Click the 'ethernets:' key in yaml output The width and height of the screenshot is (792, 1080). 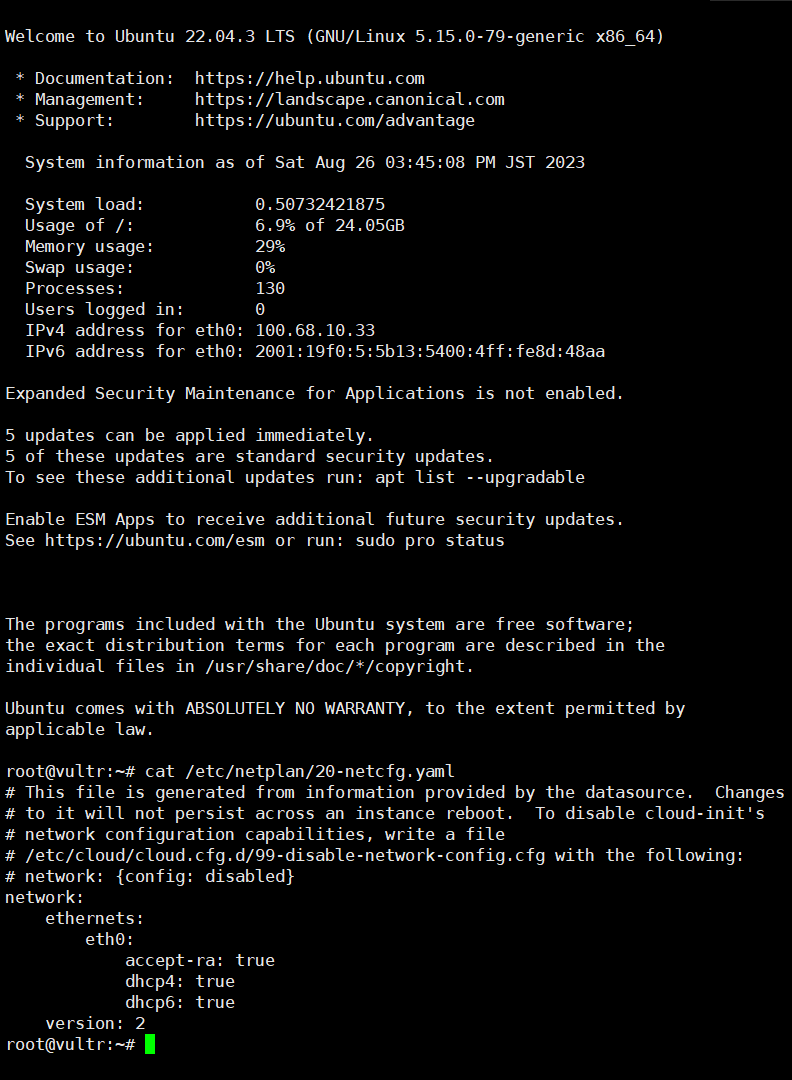(x=94, y=918)
